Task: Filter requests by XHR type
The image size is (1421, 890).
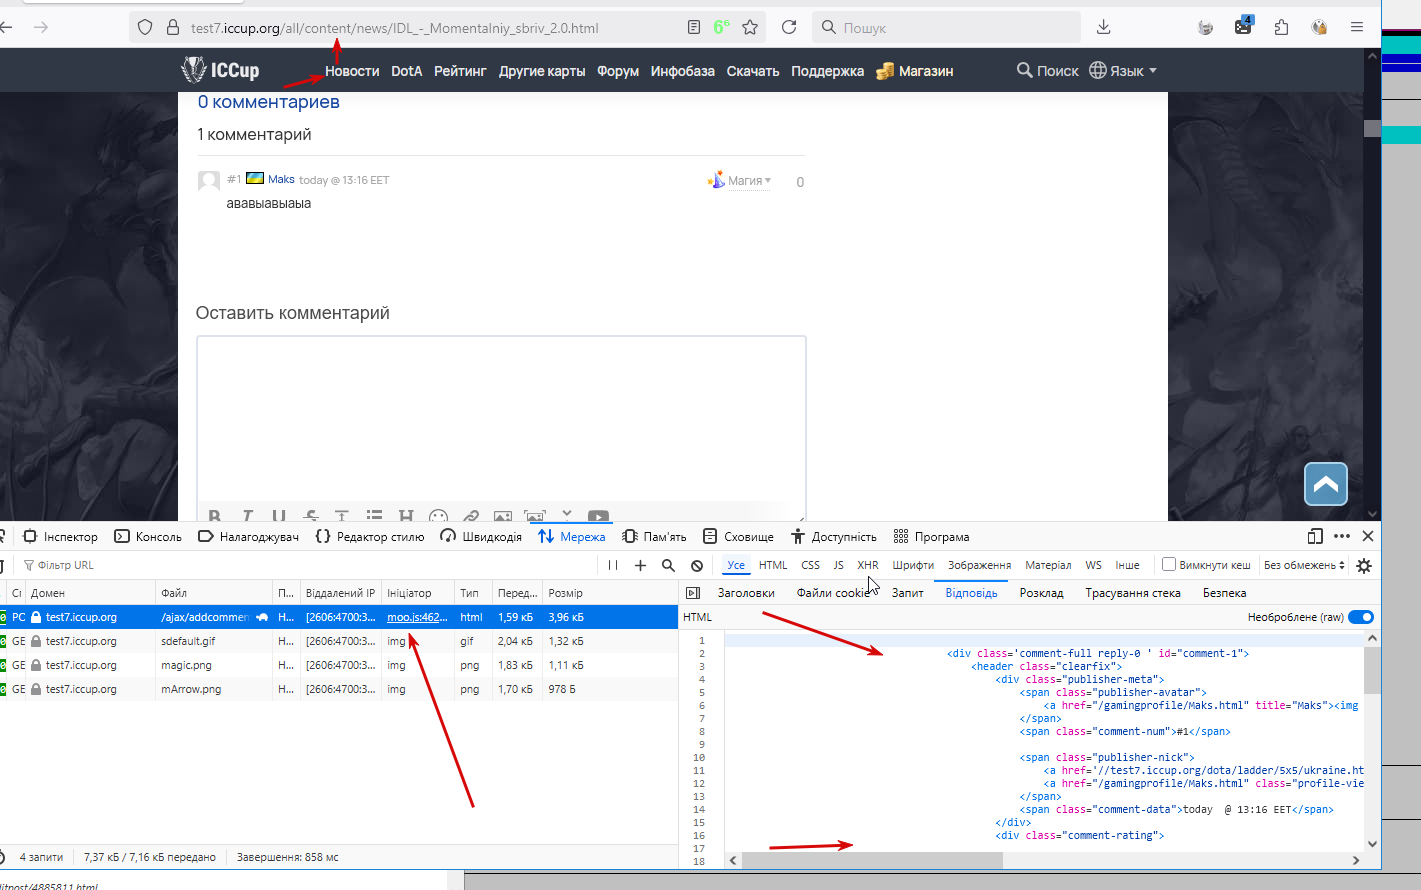Action: (868, 565)
